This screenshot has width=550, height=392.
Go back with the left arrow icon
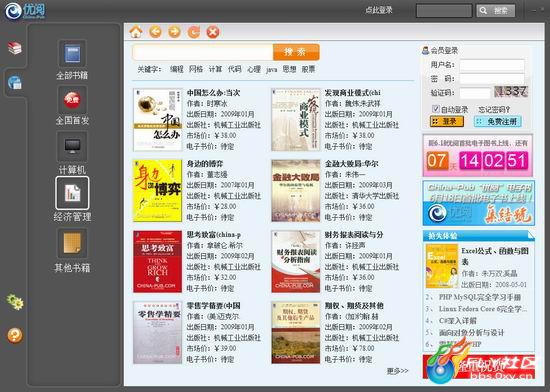155,32
